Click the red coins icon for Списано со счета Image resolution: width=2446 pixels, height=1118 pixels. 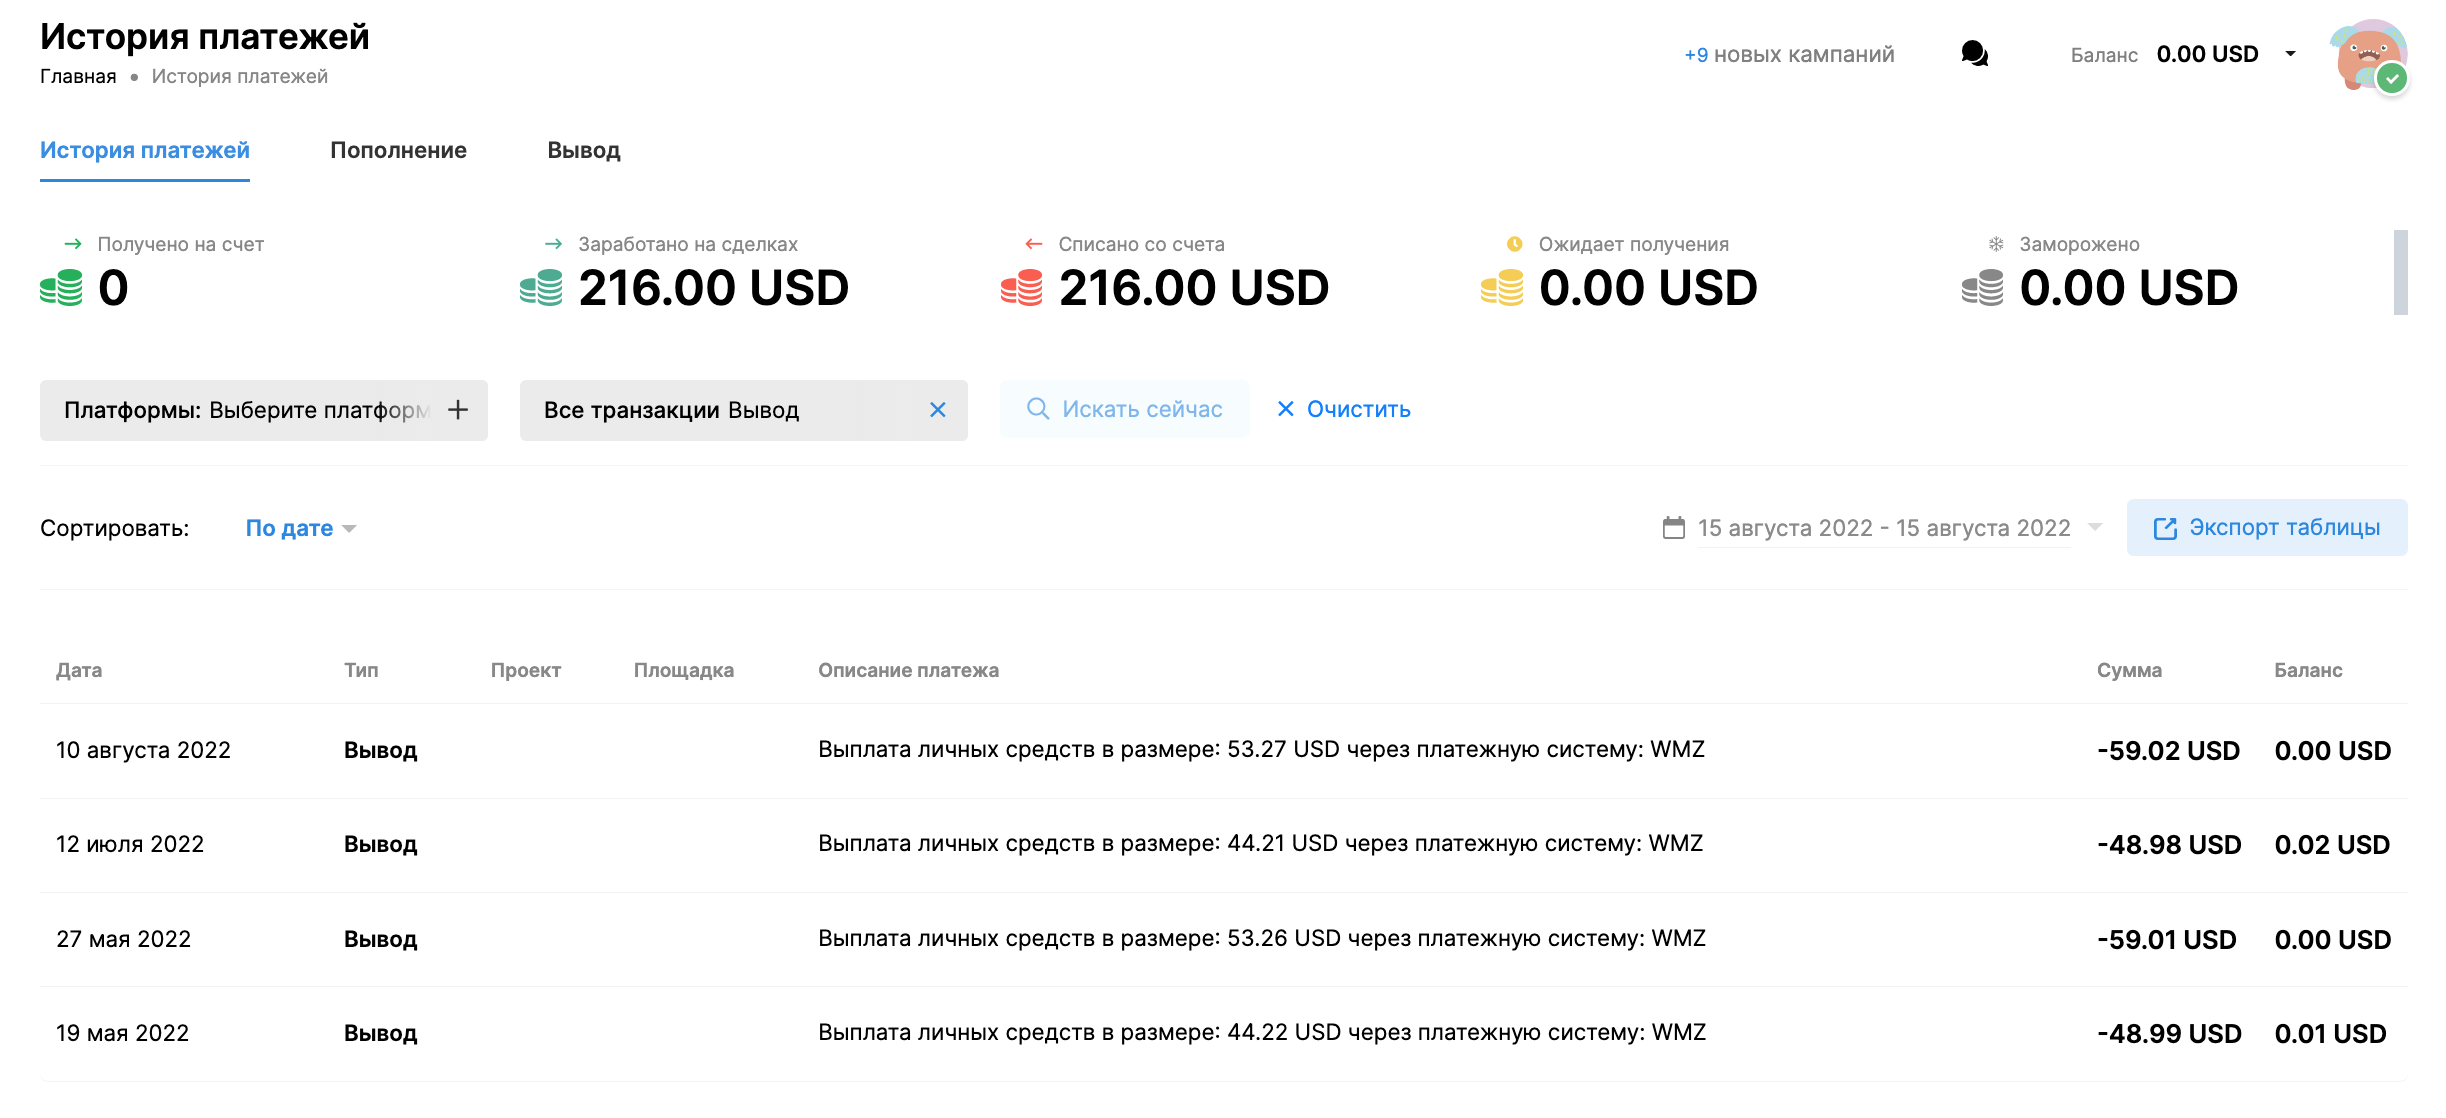[1021, 288]
